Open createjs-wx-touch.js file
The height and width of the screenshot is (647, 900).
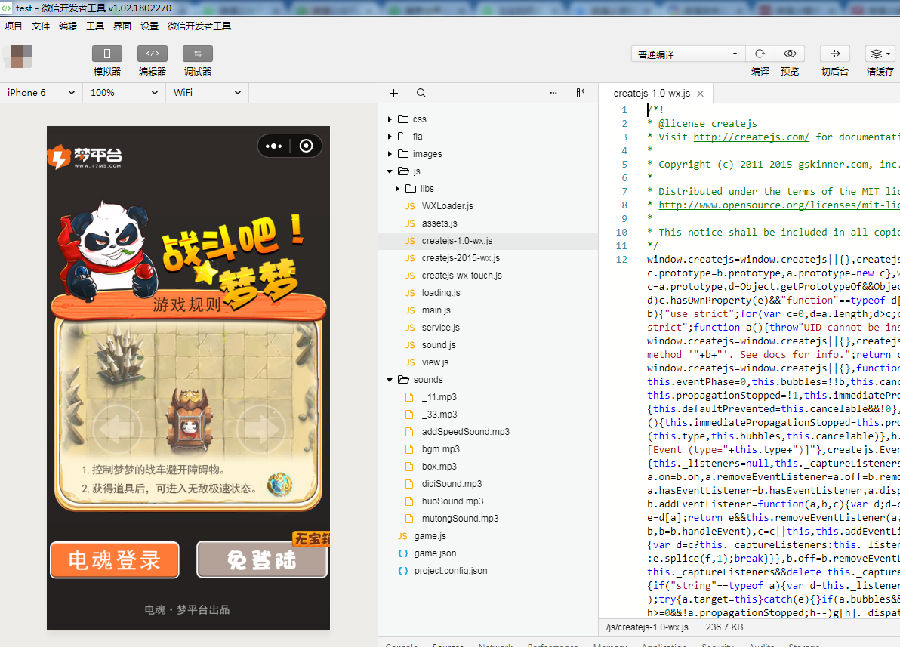point(461,275)
